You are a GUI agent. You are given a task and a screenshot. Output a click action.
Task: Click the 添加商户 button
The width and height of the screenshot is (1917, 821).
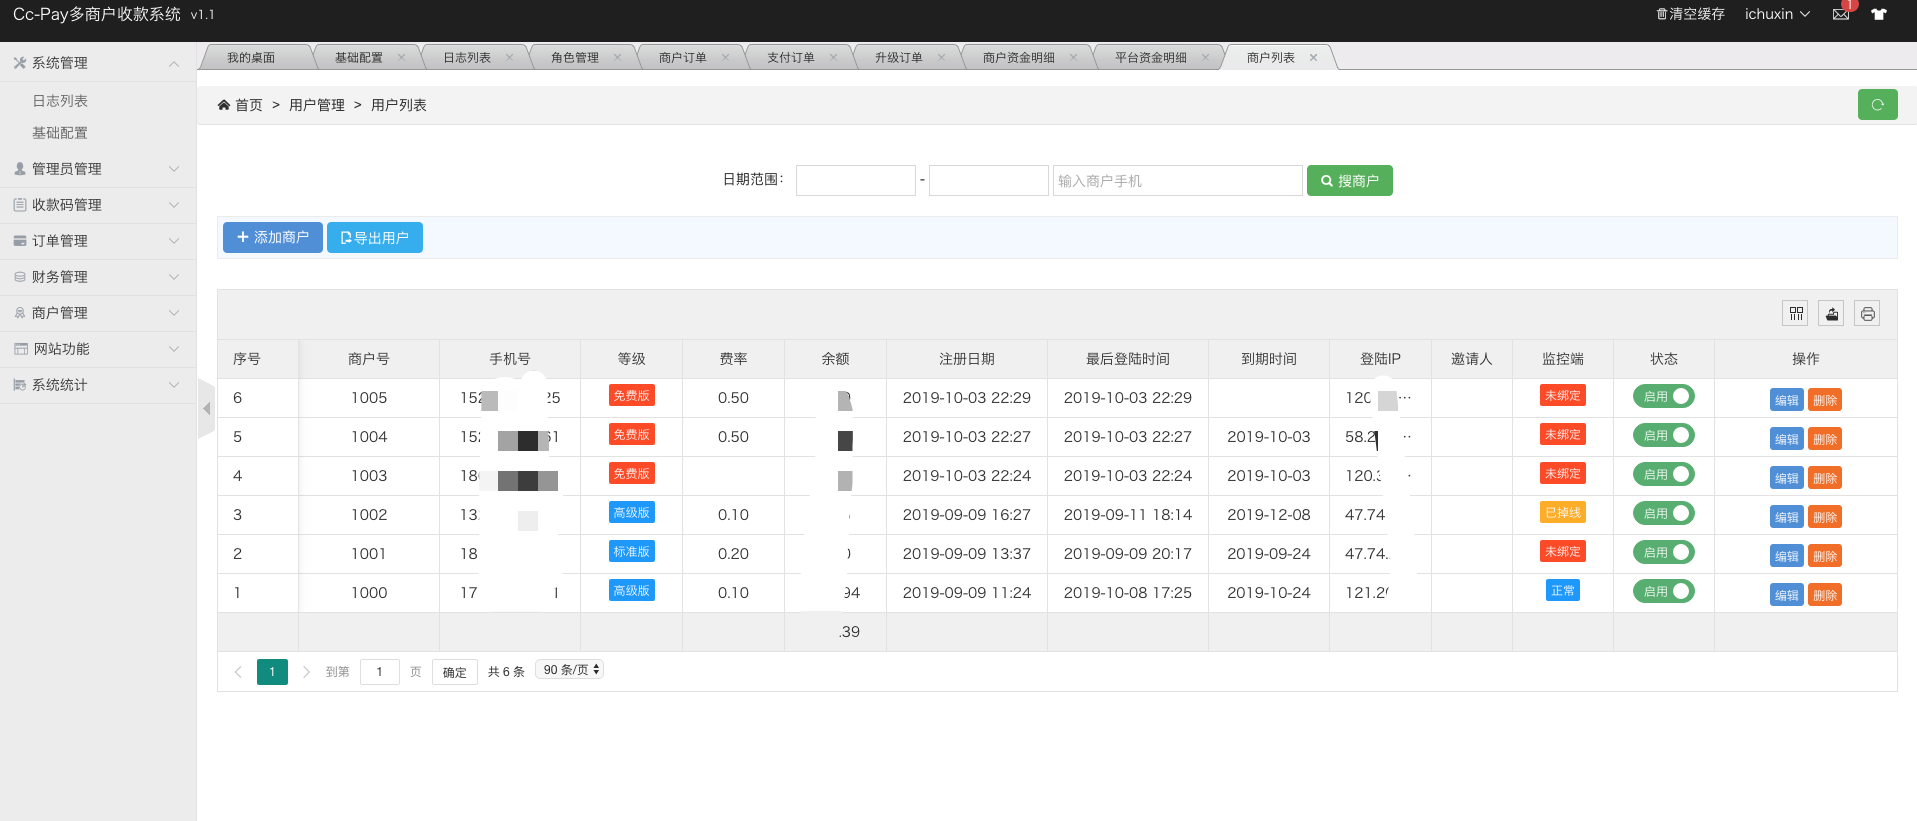click(x=272, y=238)
